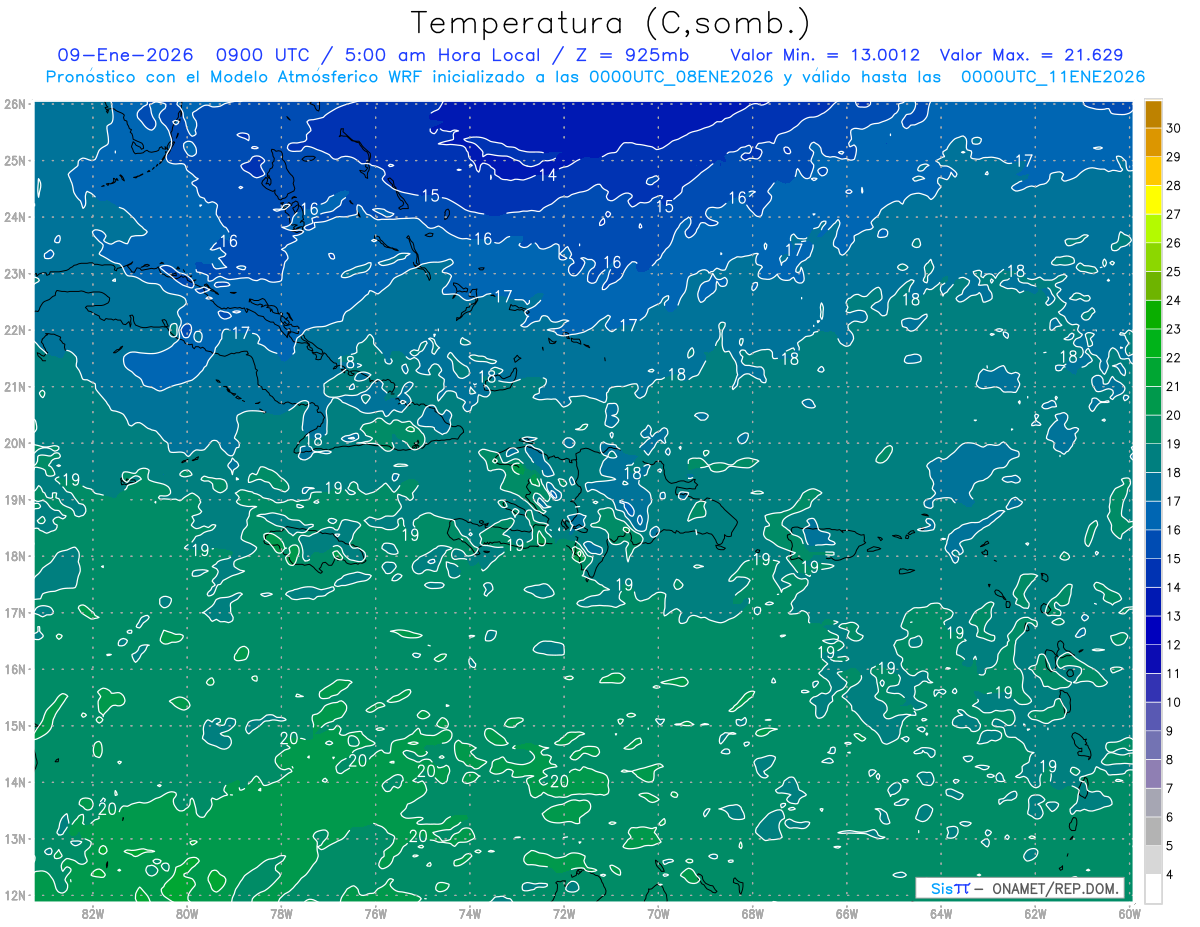Click the "26N" latitude axis label
The image size is (1200, 927).
[x=14, y=104]
